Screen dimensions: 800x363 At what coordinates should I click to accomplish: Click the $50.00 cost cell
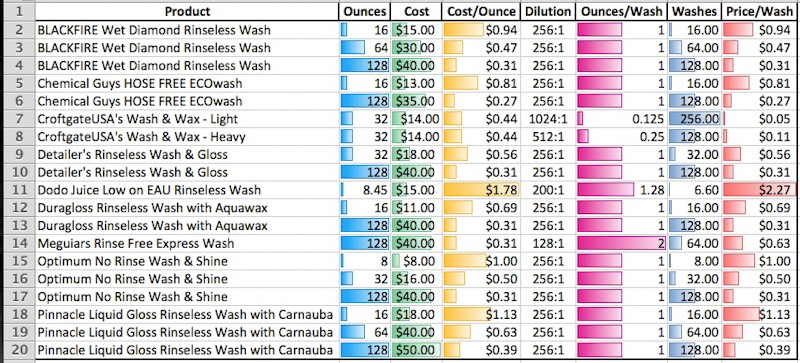click(416, 350)
